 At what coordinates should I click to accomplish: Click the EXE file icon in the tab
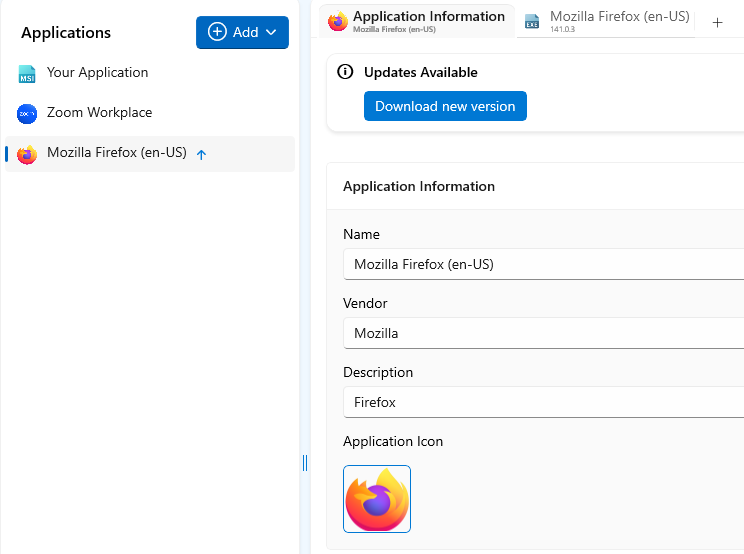(x=532, y=22)
